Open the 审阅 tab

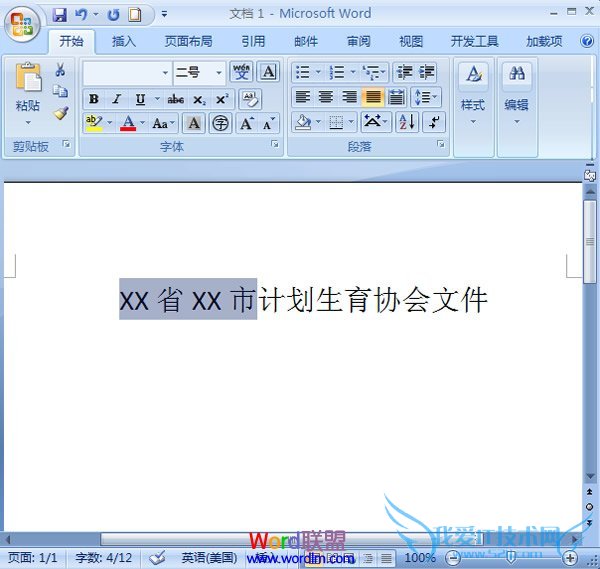coord(358,41)
